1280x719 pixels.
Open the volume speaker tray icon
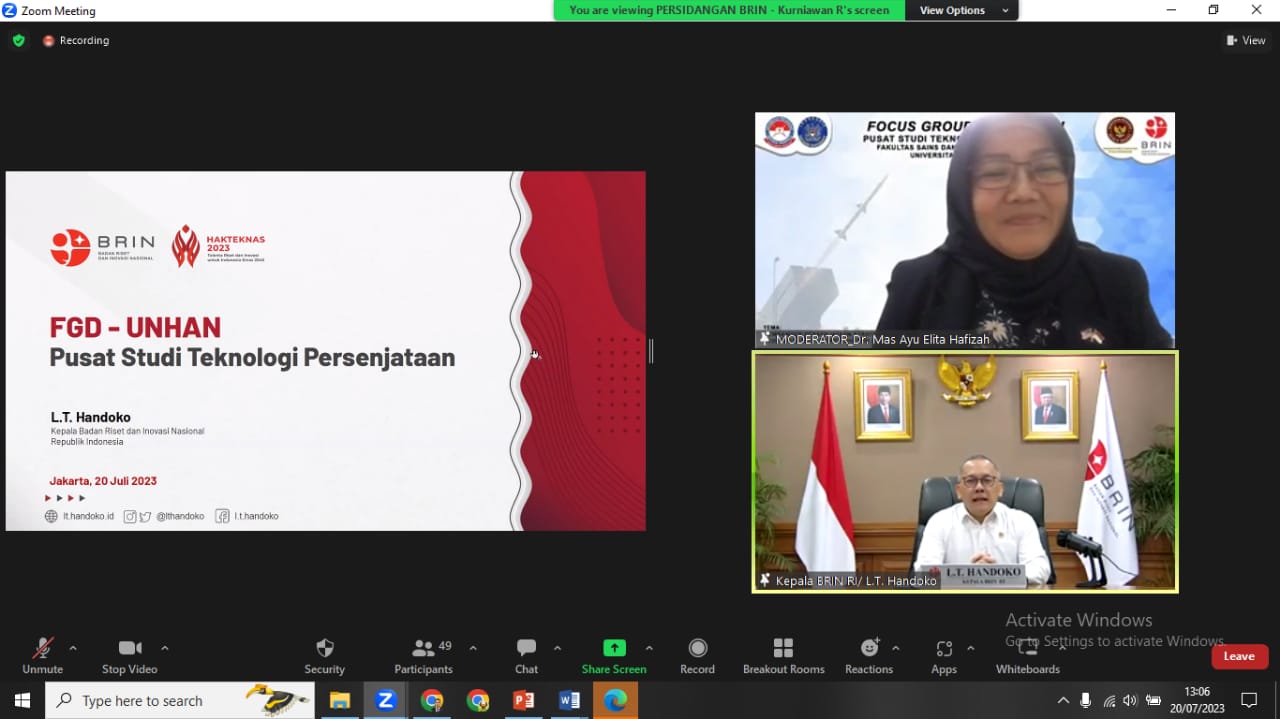pos(1130,700)
